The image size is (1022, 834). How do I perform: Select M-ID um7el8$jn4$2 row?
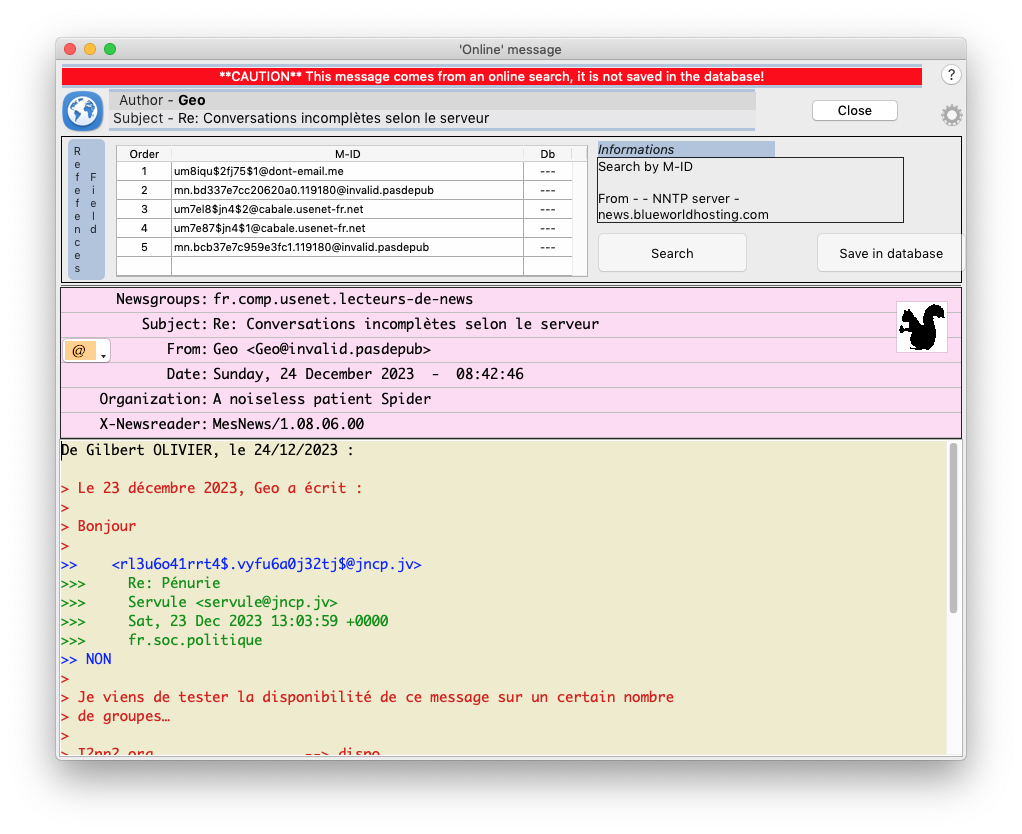(x=347, y=209)
